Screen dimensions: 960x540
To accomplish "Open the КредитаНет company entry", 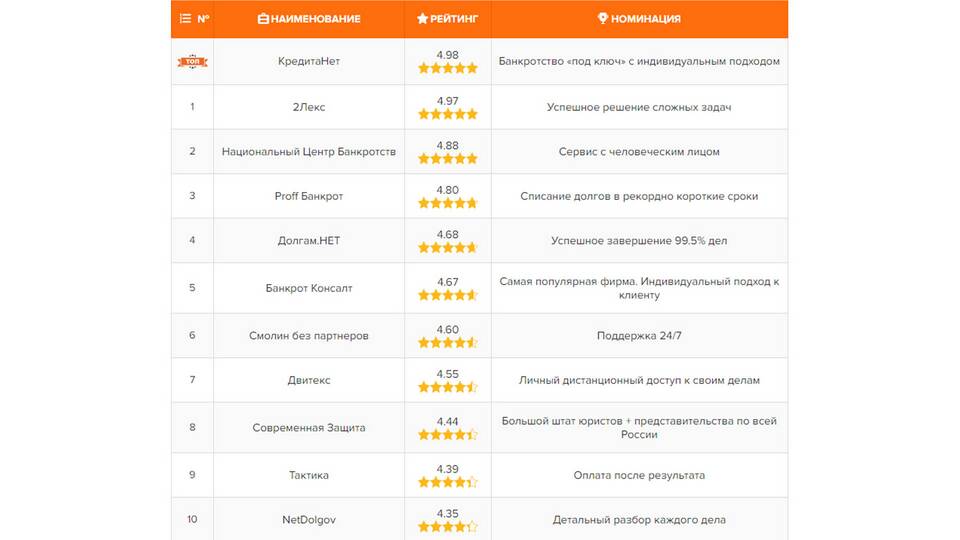I will point(309,61).
